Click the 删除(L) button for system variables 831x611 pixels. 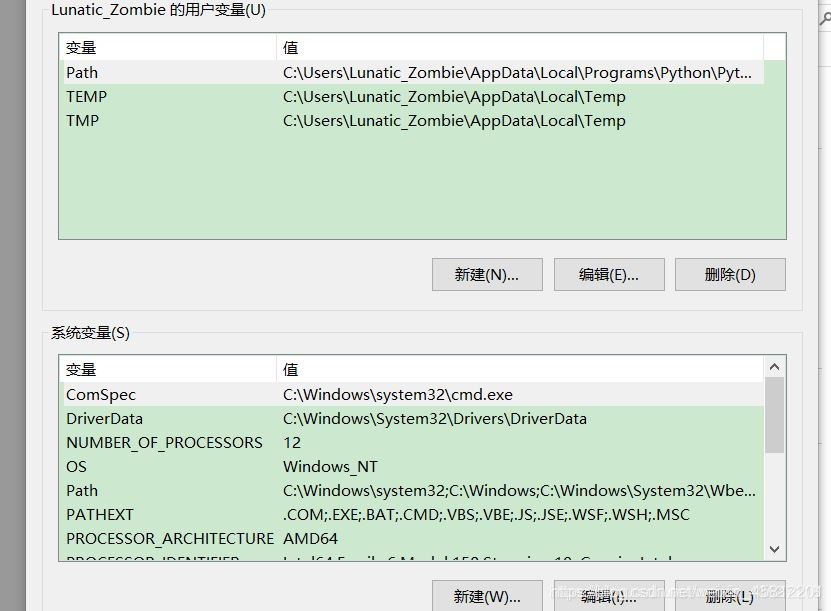(730, 597)
